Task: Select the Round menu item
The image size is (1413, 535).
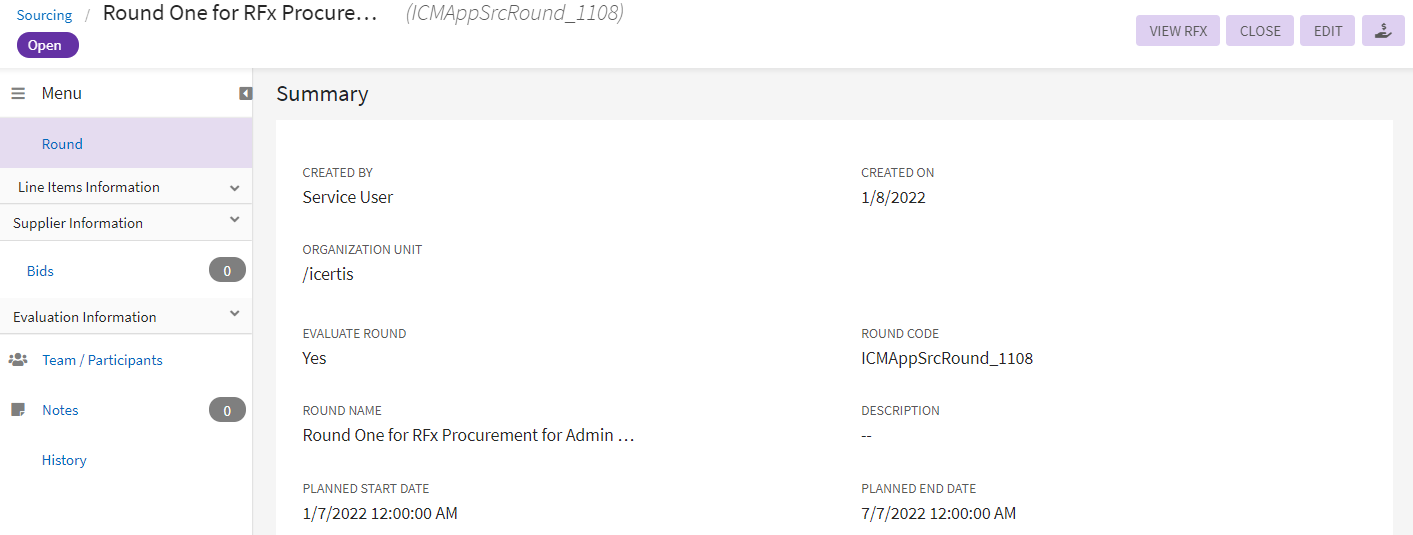Action: coord(126,143)
